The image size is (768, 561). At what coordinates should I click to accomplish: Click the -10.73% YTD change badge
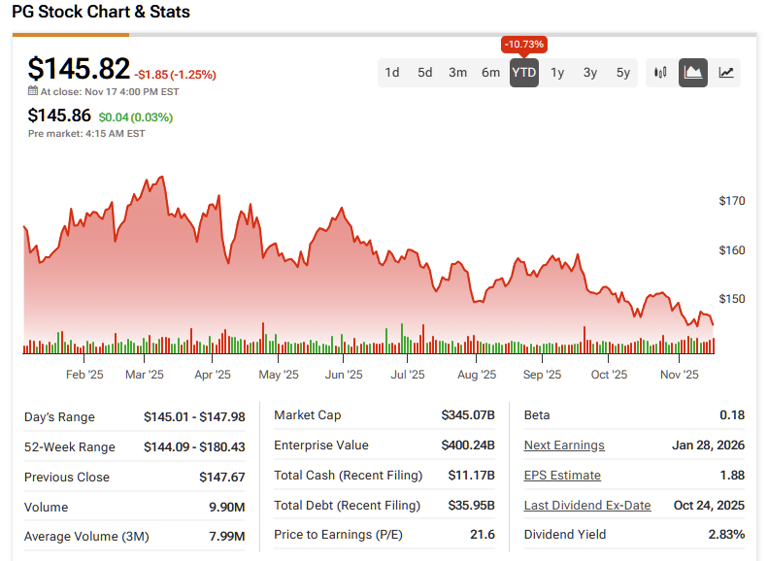(524, 45)
